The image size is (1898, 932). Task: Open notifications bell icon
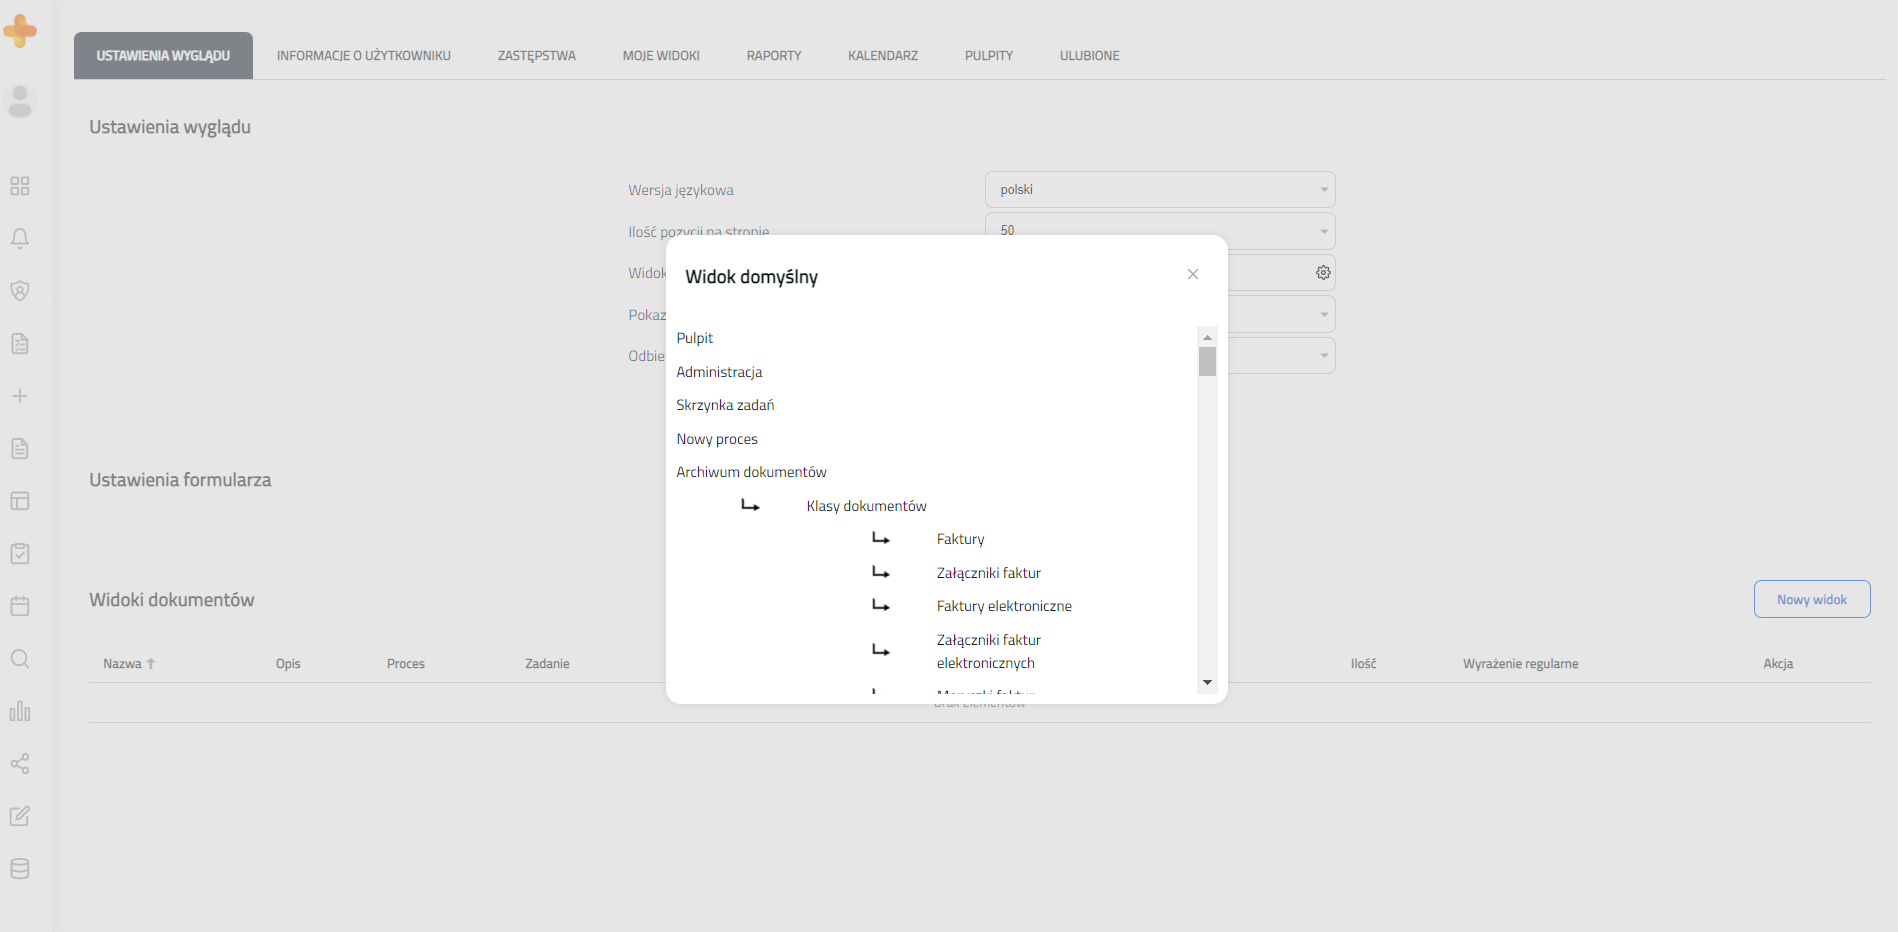(20, 238)
